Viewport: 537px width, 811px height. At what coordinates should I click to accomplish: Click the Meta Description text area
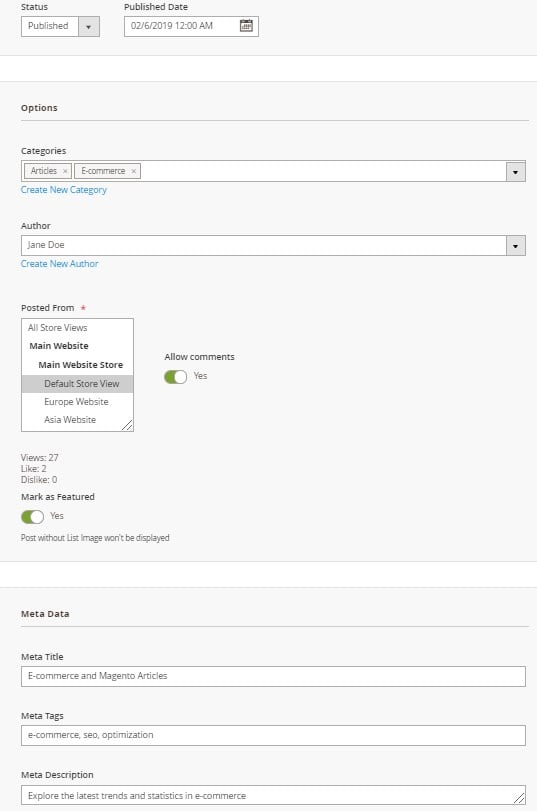(273, 795)
